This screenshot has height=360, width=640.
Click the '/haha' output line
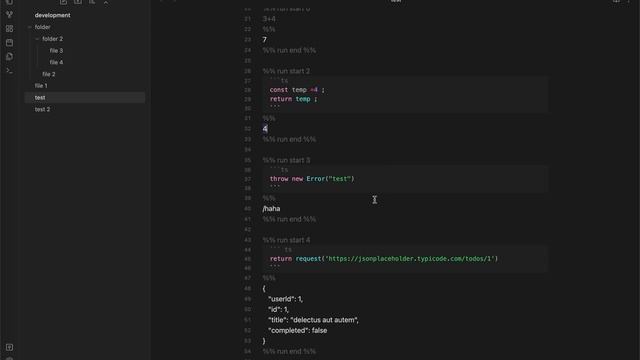pos(271,209)
